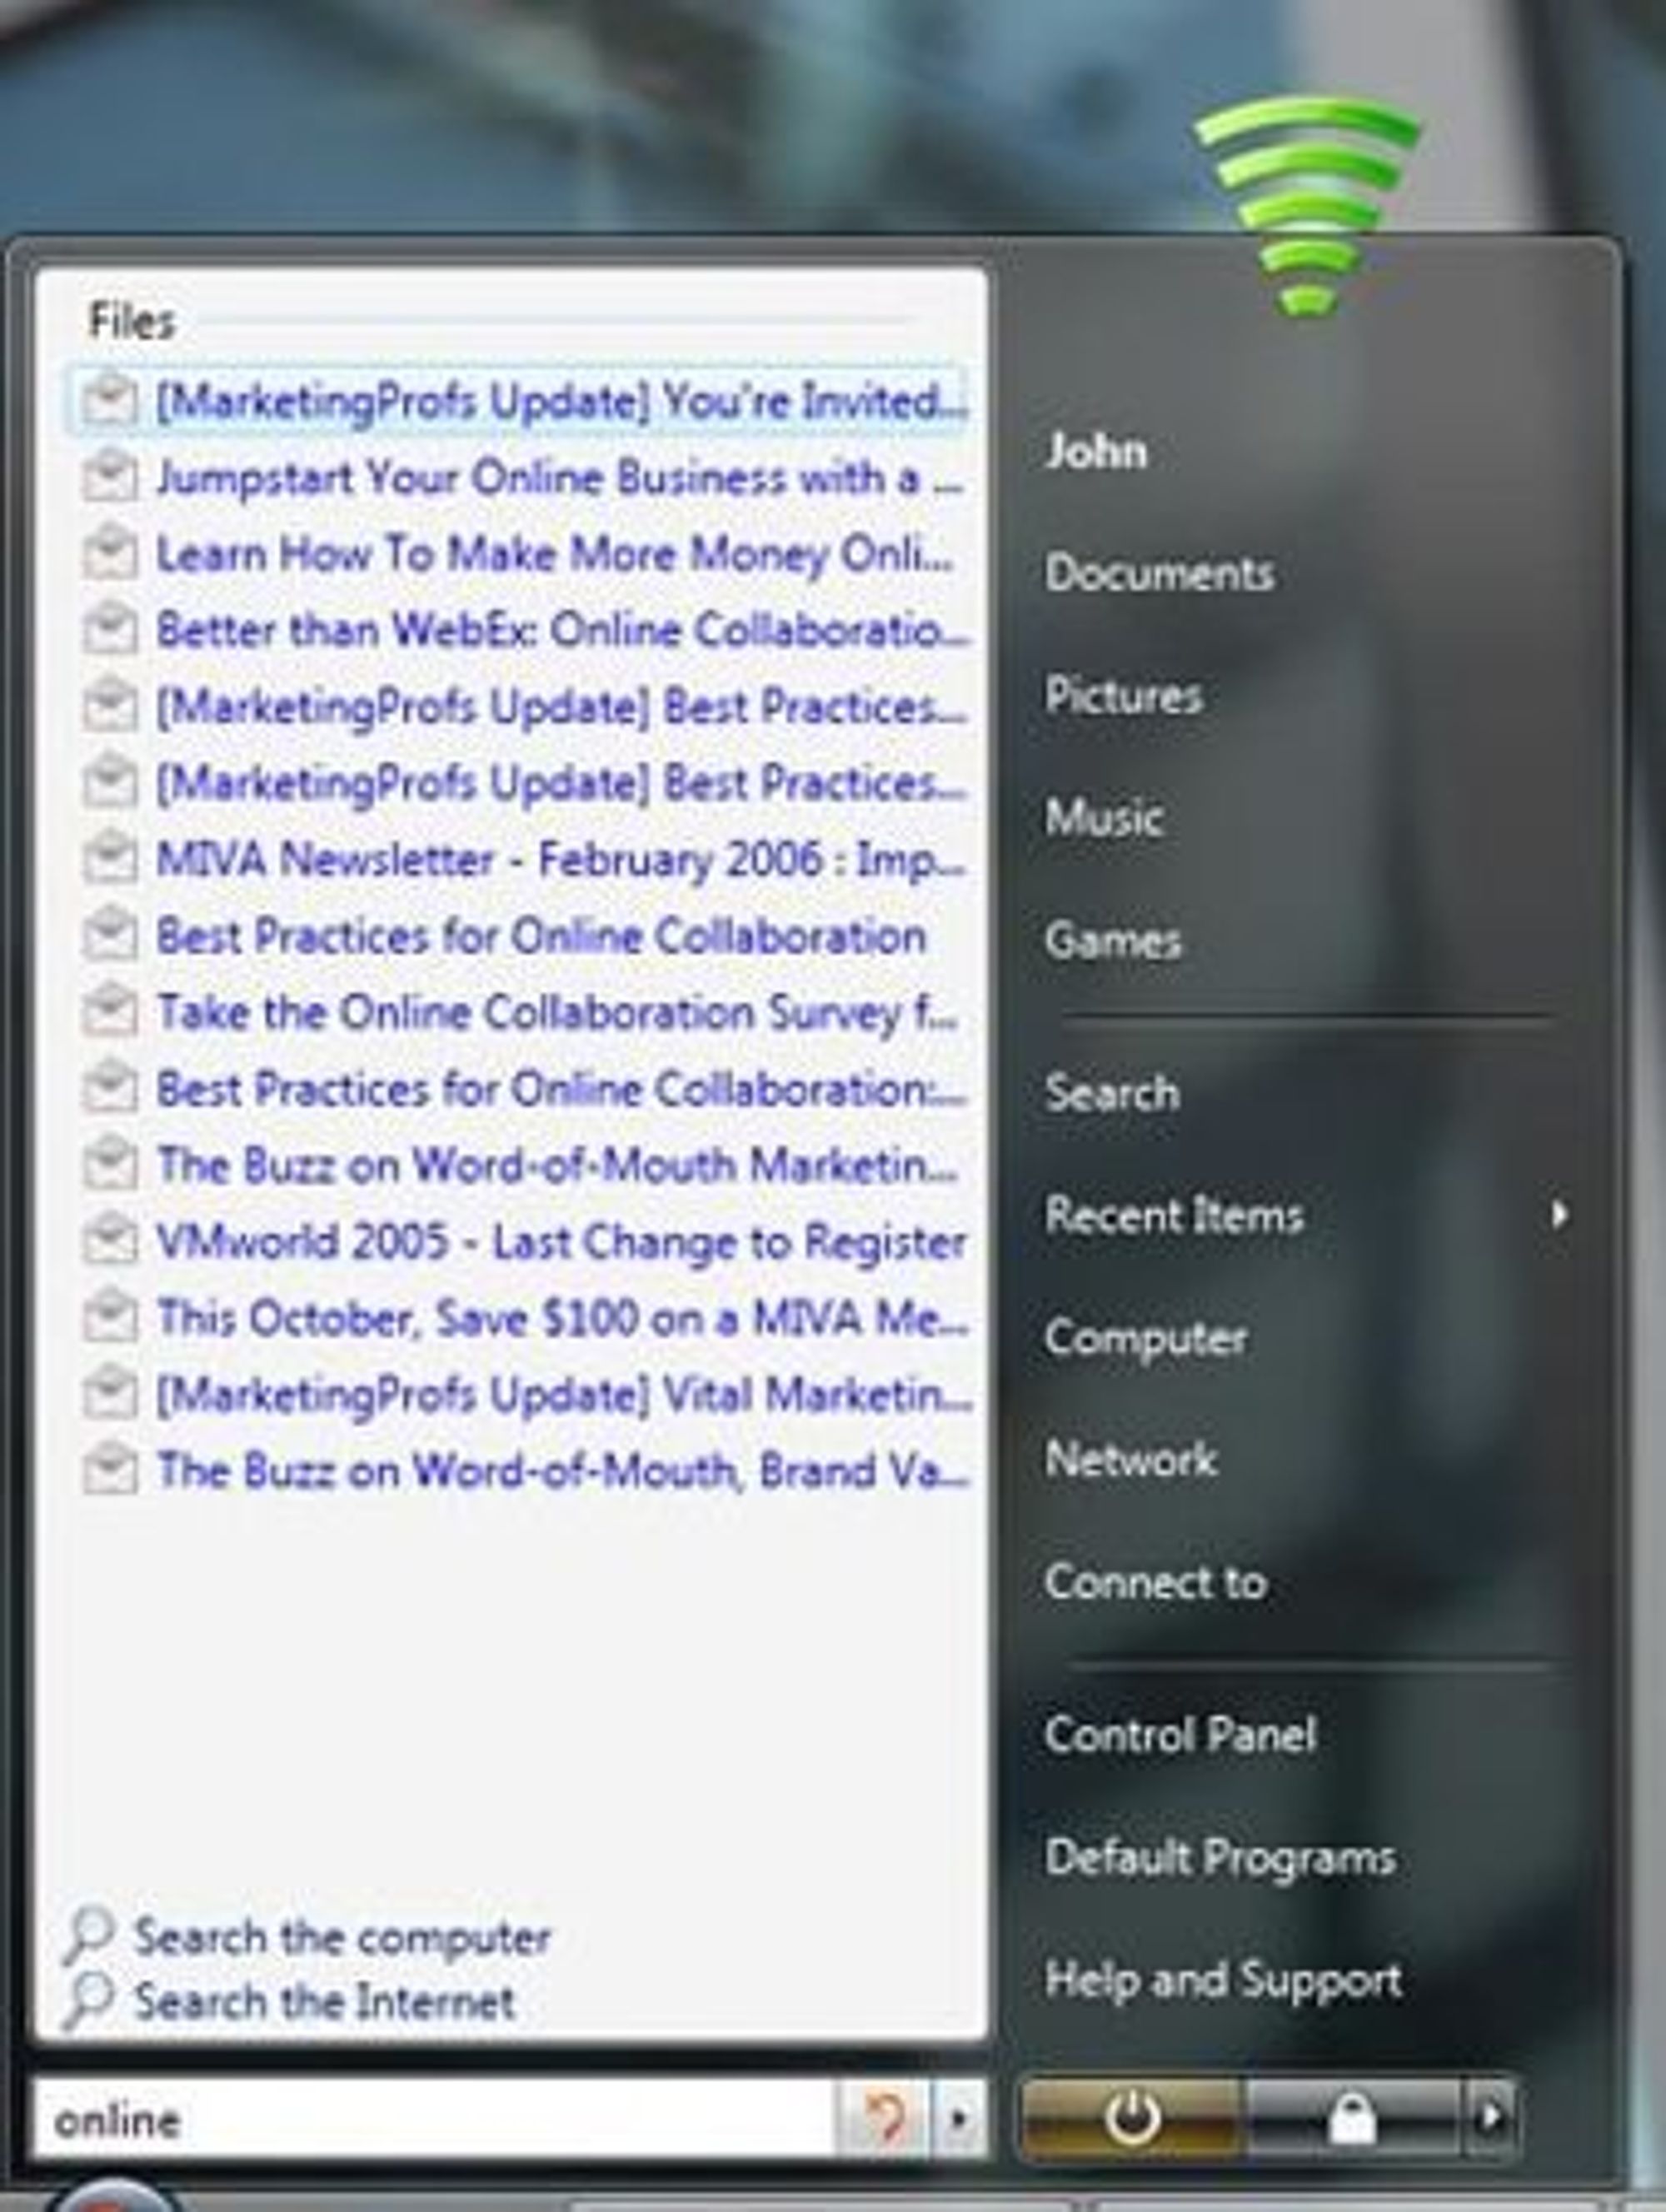Click mail icon beside Learn How To Make More Money

[109, 553]
